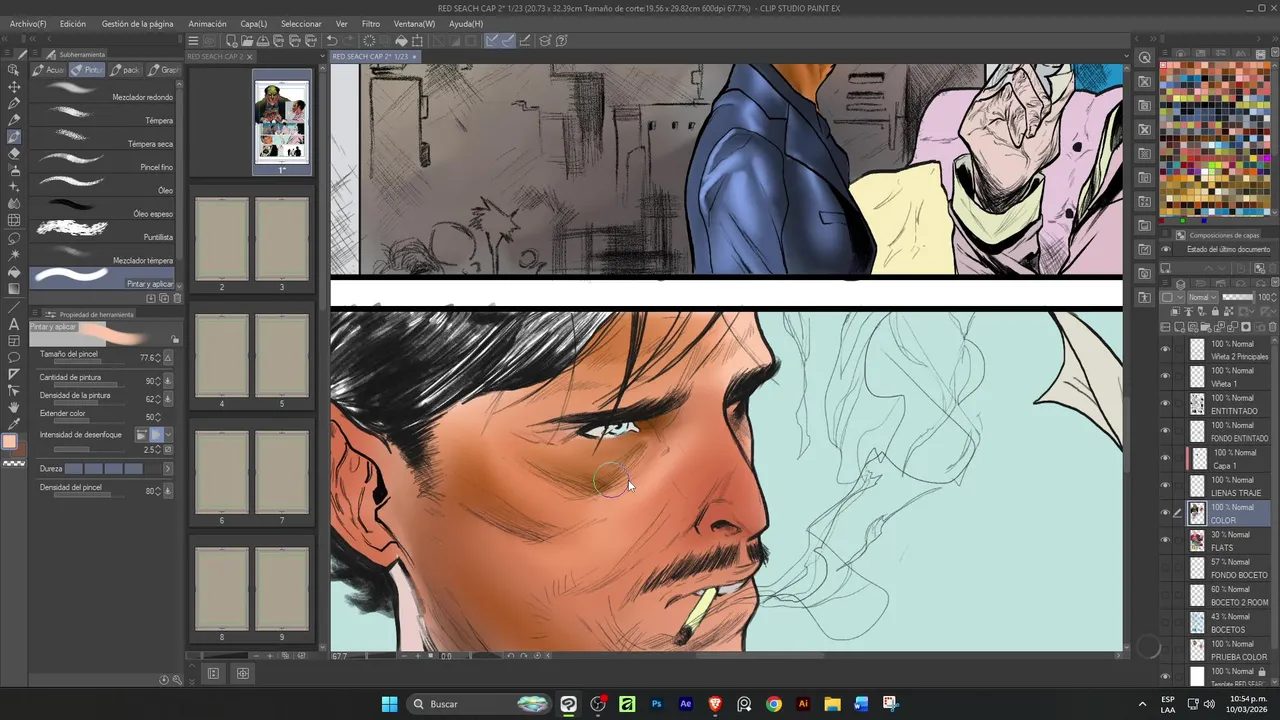Image resolution: width=1280 pixels, height=720 pixels.
Task: Hide the LIENAS TRAJE layer
Action: [x=1165, y=485]
